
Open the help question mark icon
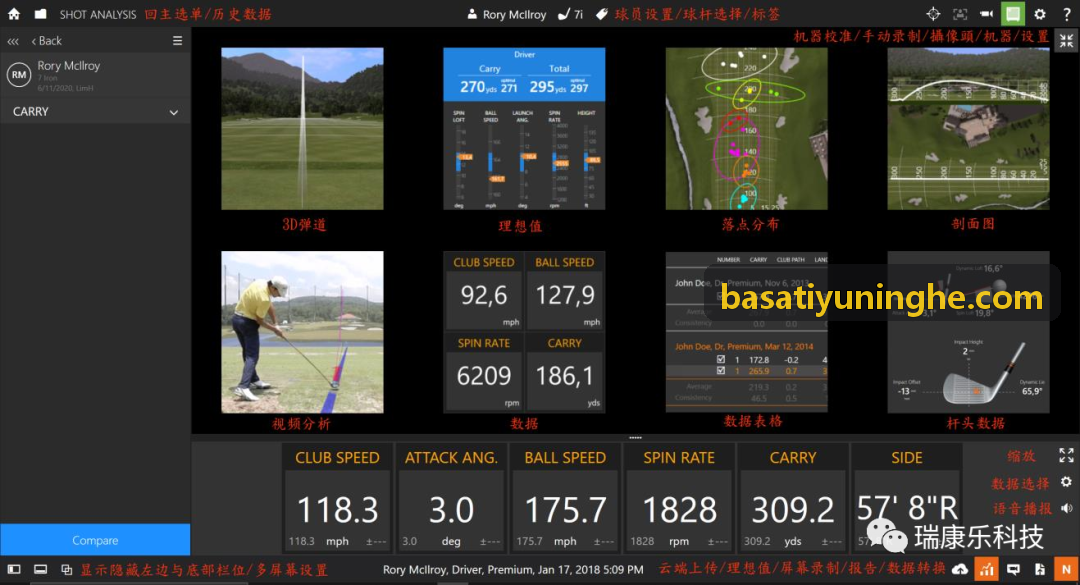tap(1066, 14)
